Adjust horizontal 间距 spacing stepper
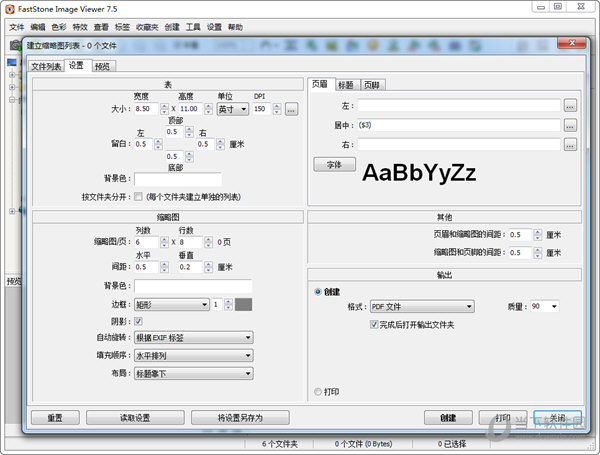The image size is (600, 455). [x=164, y=267]
